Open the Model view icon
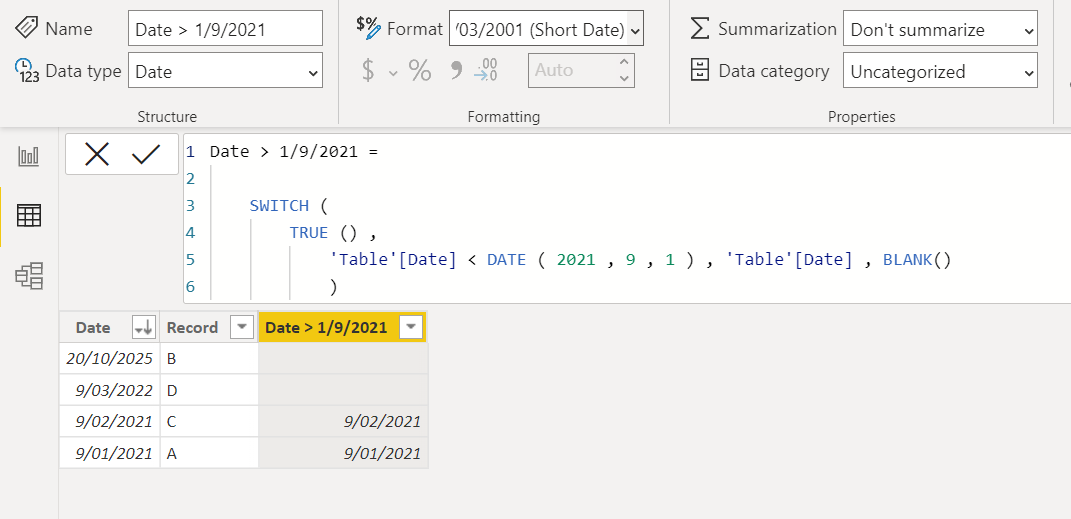The image size is (1071, 519). tap(29, 275)
